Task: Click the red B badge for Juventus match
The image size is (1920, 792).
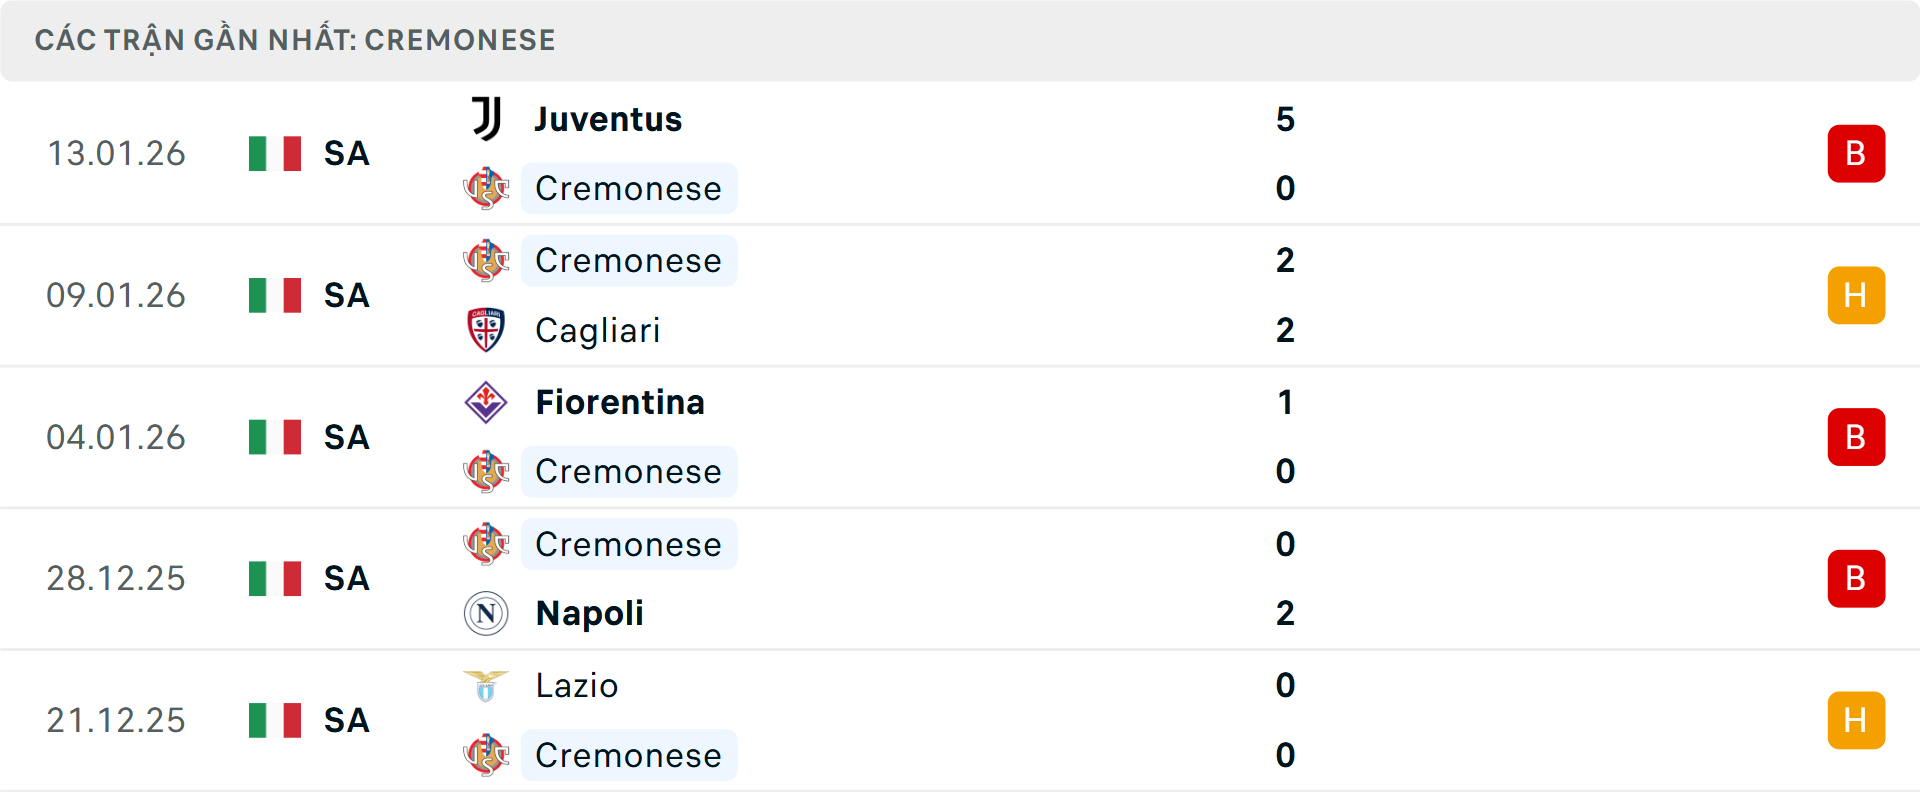Action: (1856, 153)
